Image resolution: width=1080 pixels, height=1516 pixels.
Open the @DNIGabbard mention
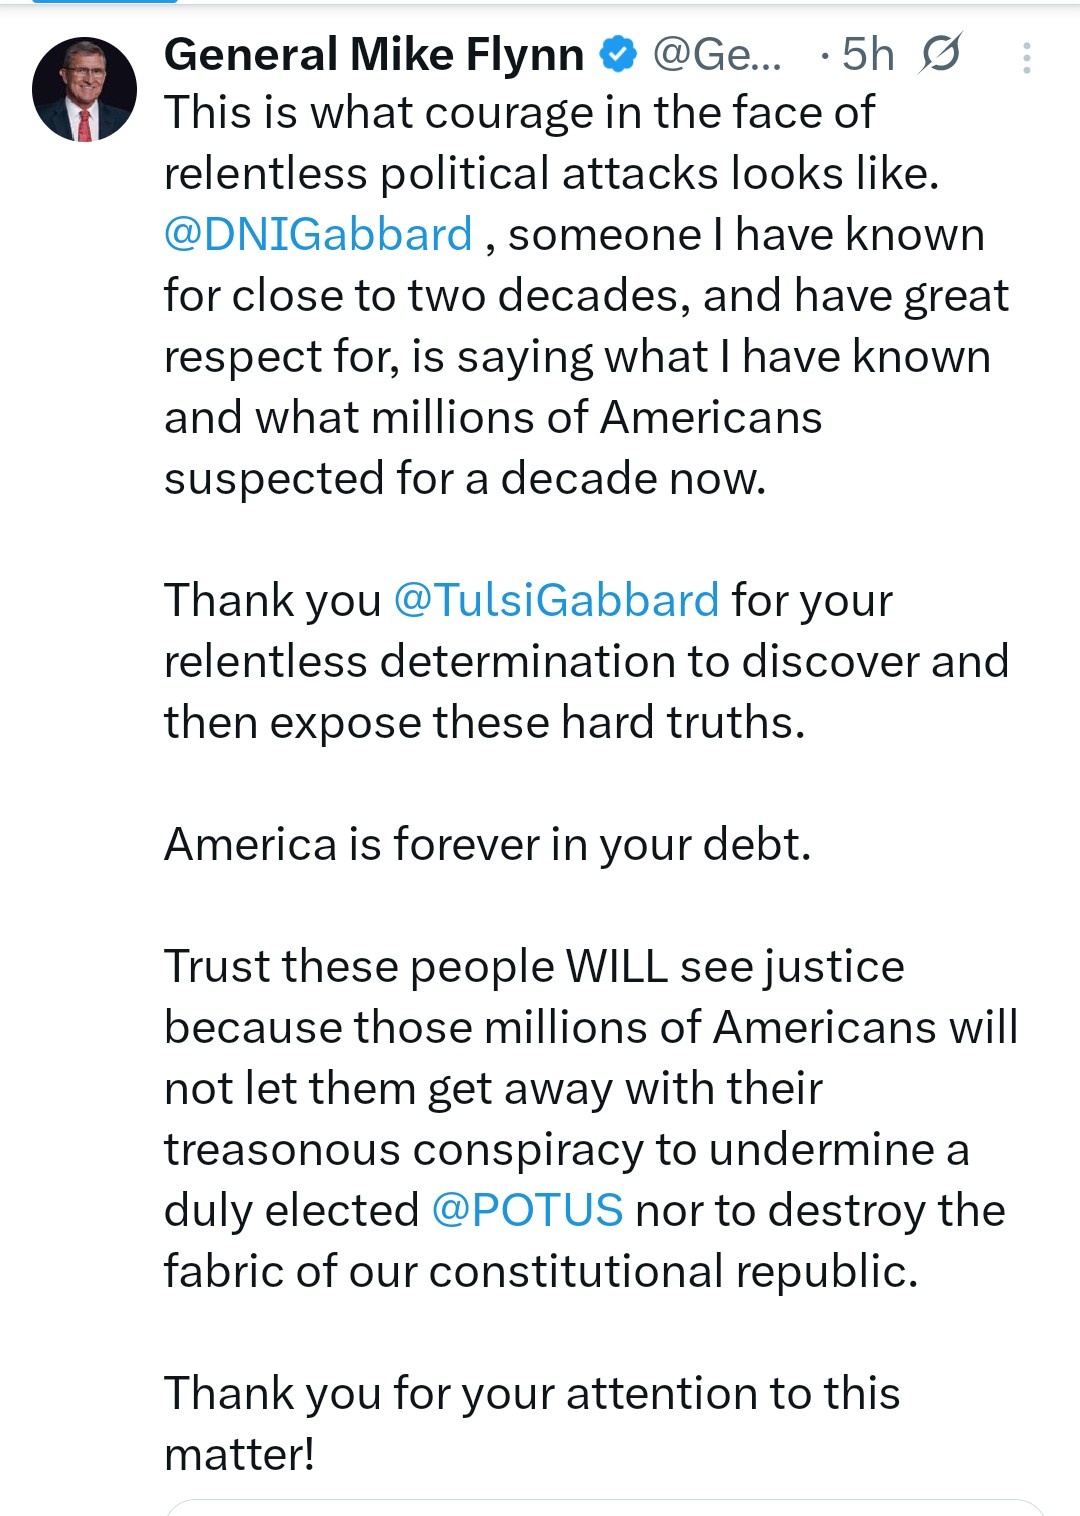318,234
